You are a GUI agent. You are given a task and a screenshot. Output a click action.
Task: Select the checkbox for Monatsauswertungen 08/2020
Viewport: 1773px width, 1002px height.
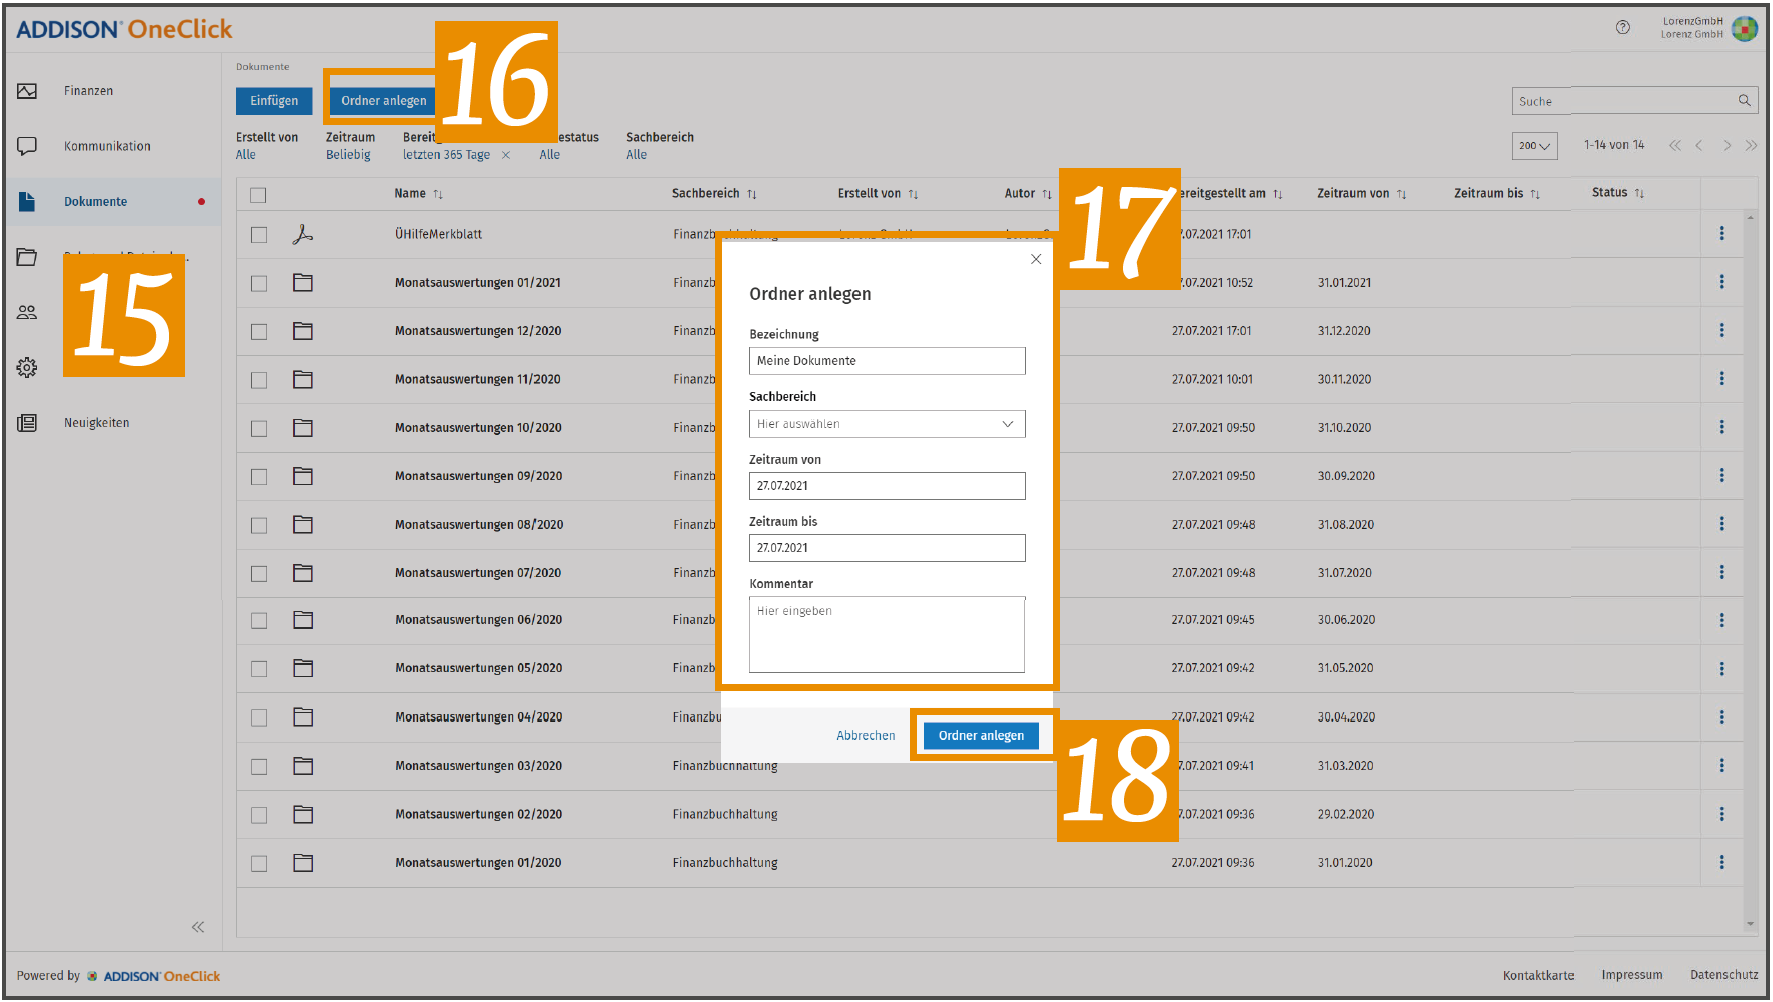(x=259, y=525)
